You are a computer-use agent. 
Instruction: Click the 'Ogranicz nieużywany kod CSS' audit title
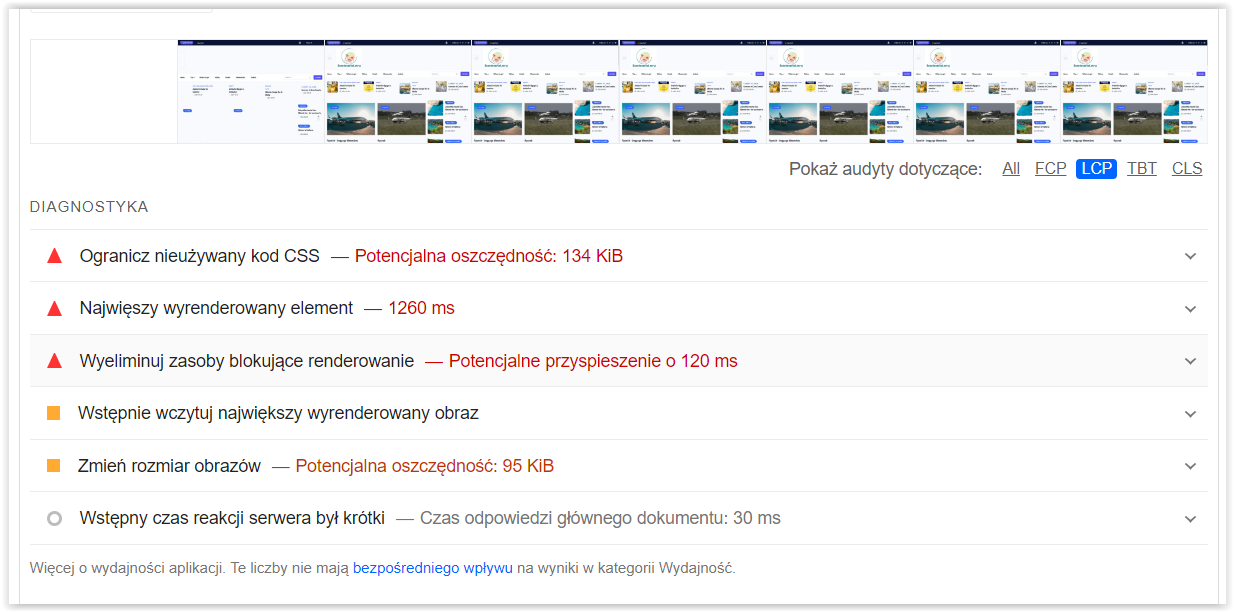pyautogui.click(x=200, y=256)
